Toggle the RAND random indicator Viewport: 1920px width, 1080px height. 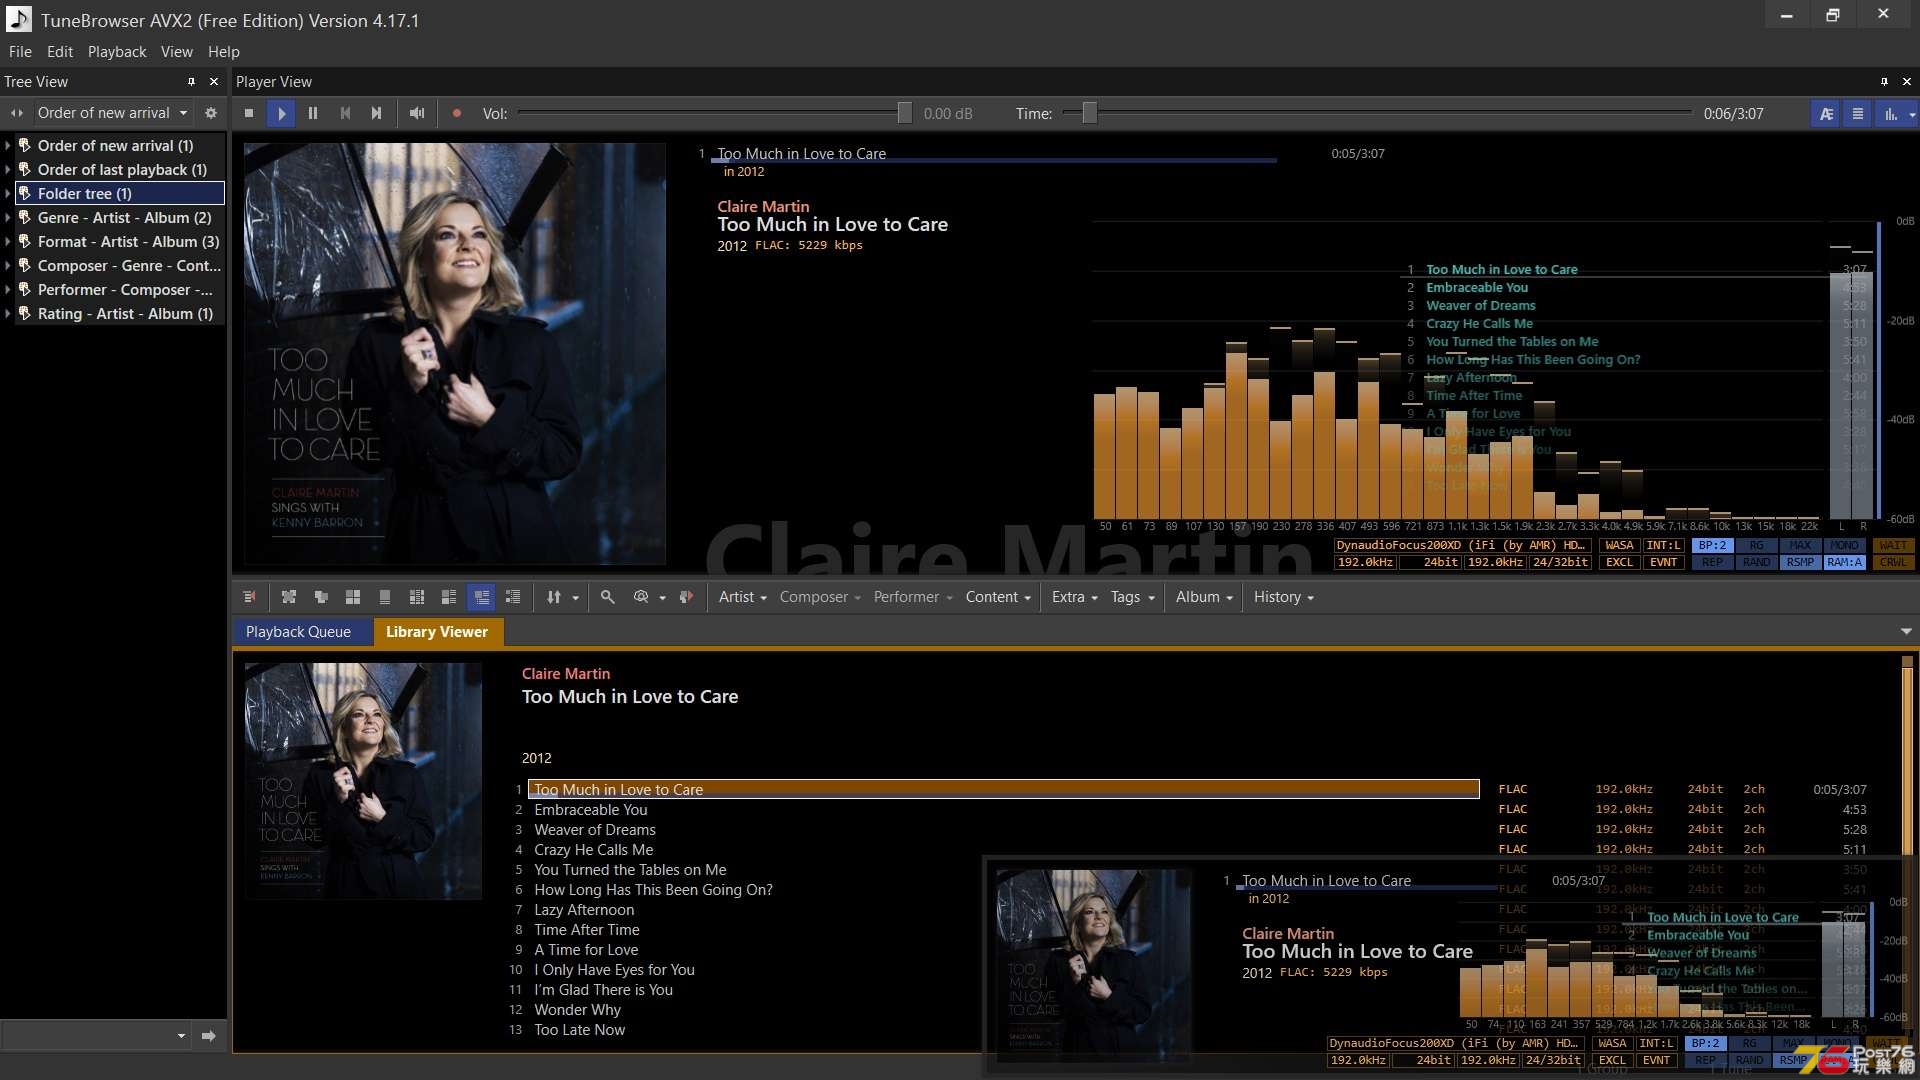[x=1756, y=562]
